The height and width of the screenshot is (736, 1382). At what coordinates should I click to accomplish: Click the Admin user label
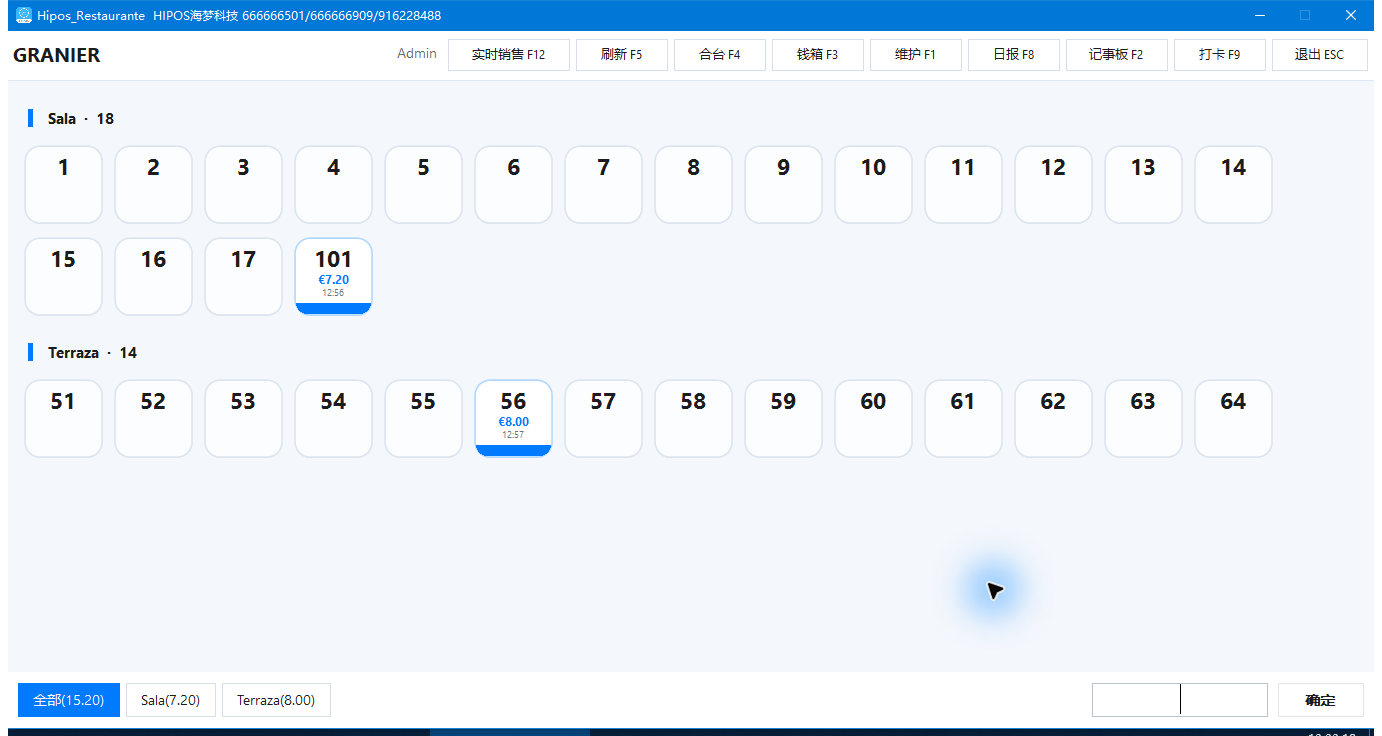coord(417,54)
